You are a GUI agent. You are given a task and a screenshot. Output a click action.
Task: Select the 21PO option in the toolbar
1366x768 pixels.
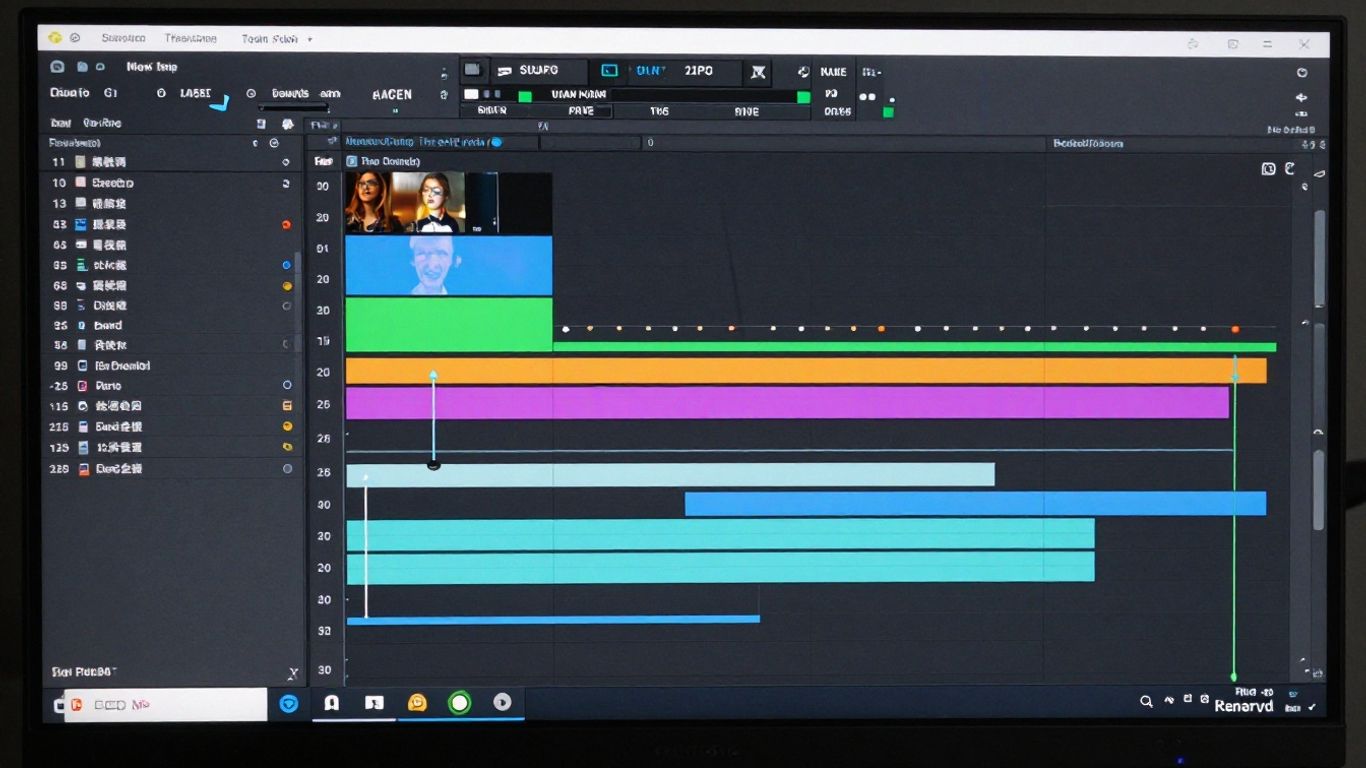pyautogui.click(x=699, y=71)
